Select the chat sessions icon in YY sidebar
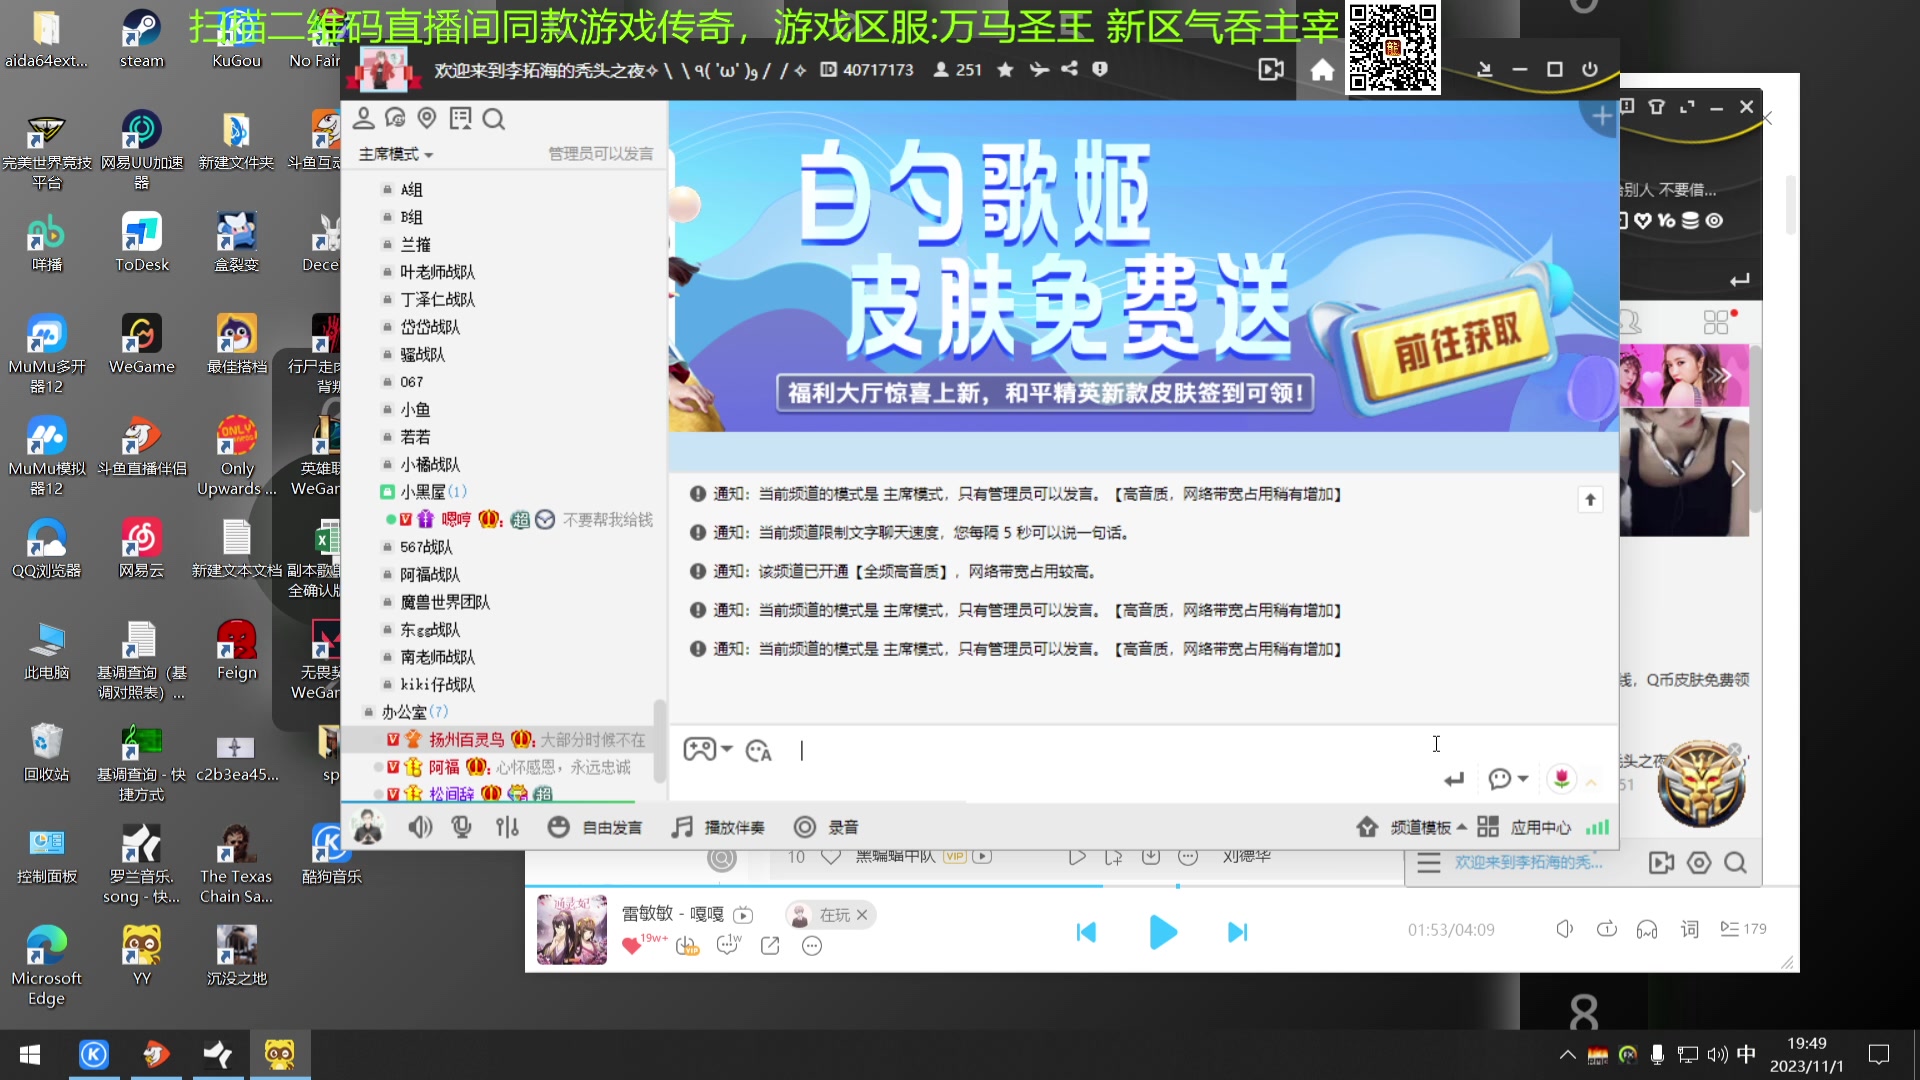The height and width of the screenshot is (1080, 1920). point(397,118)
